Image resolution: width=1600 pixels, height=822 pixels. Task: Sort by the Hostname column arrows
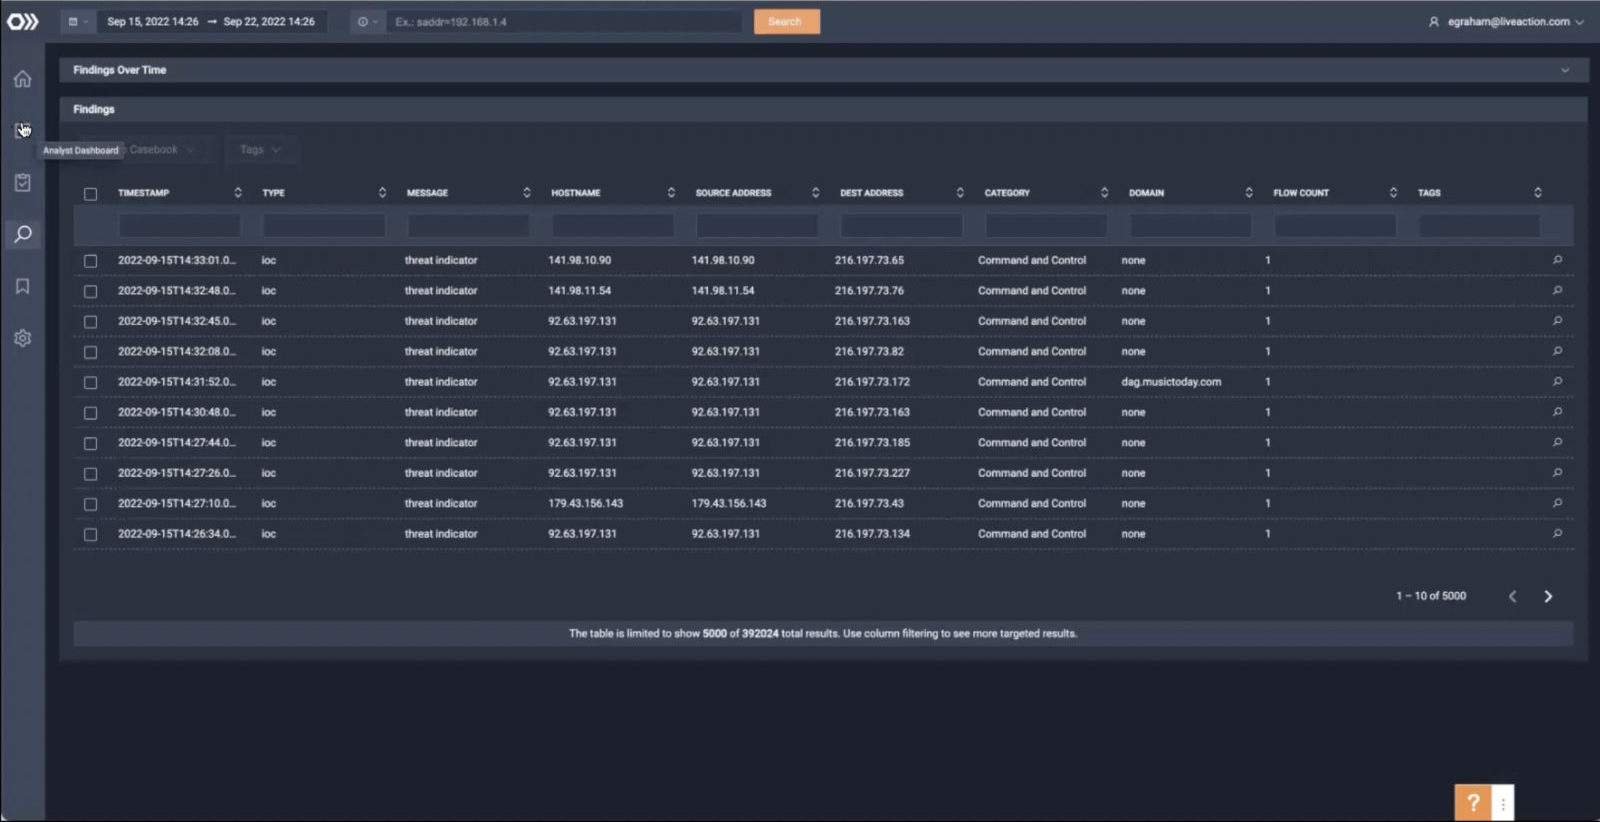point(671,192)
